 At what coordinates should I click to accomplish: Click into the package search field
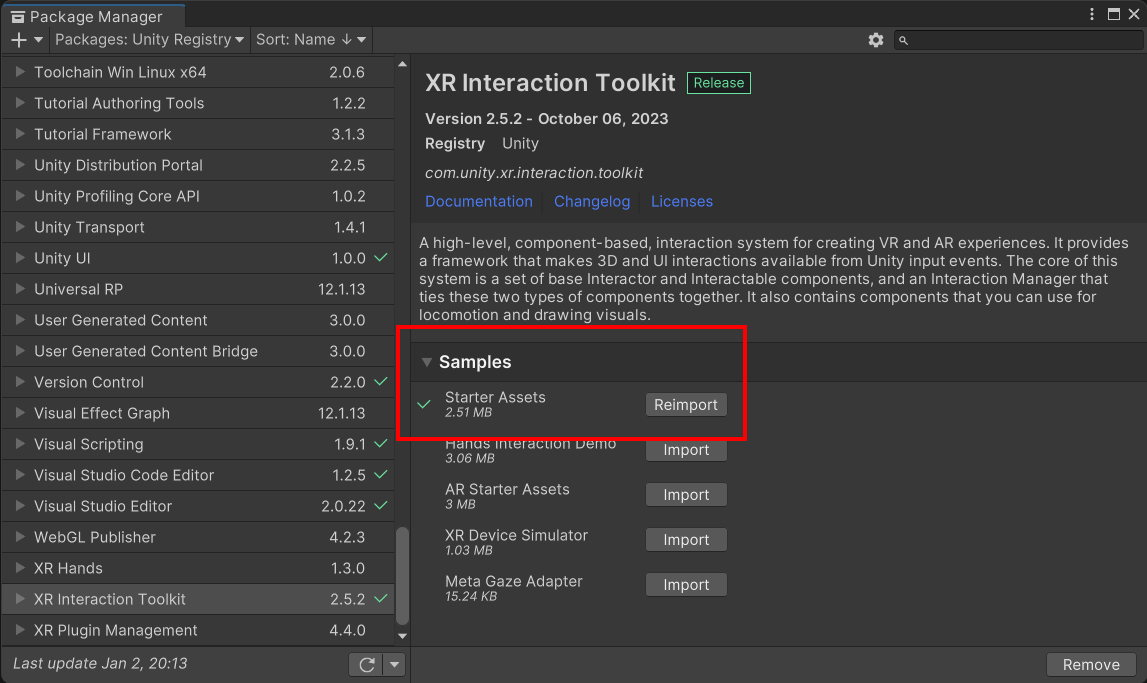coord(1020,40)
